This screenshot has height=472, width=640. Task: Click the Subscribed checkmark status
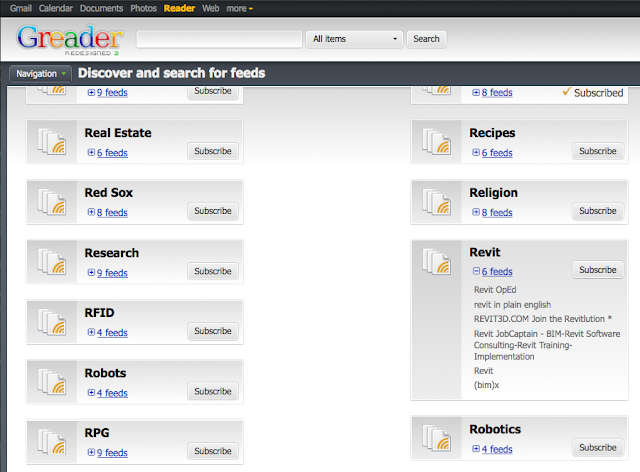(593, 93)
